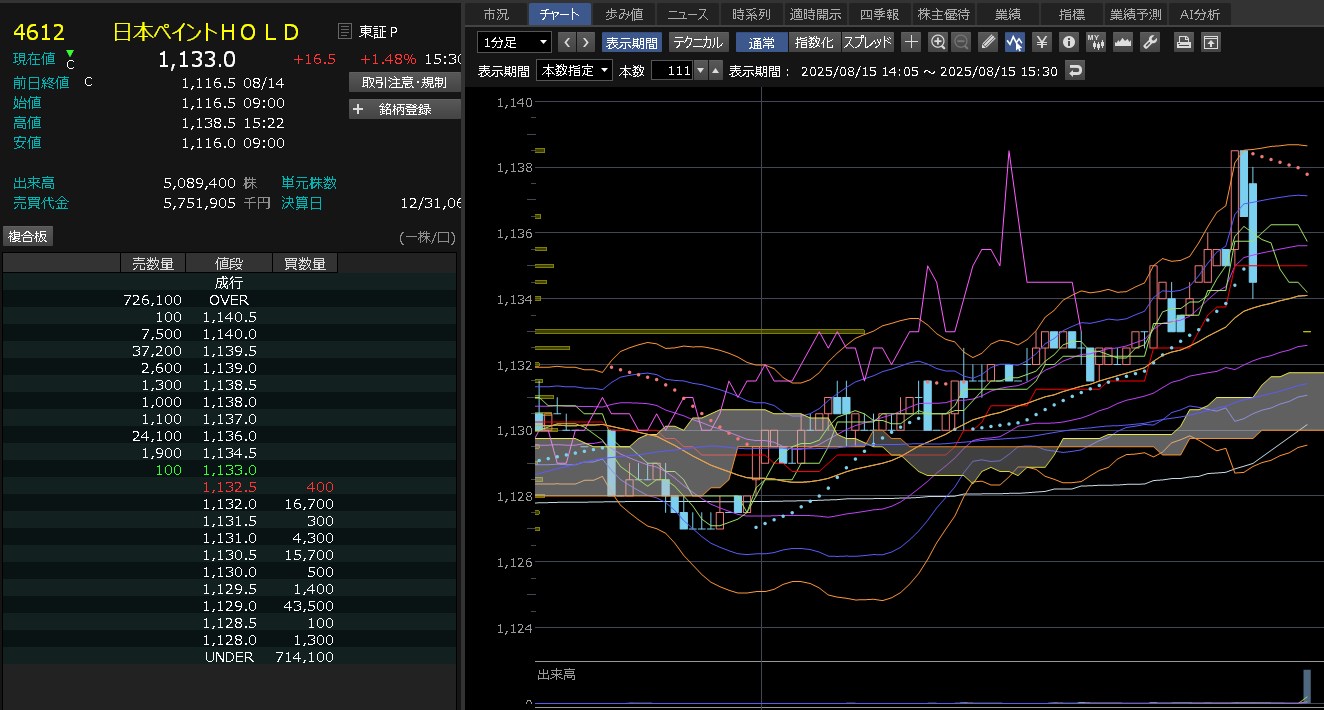Click stock code 4612
The width and height of the screenshot is (1324, 710).
click(x=37, y=32)
